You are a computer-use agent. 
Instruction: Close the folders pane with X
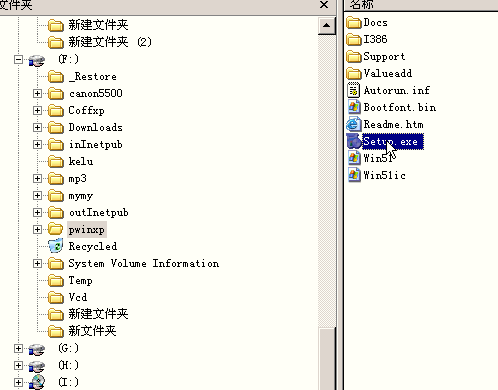(x=324, y=5)
